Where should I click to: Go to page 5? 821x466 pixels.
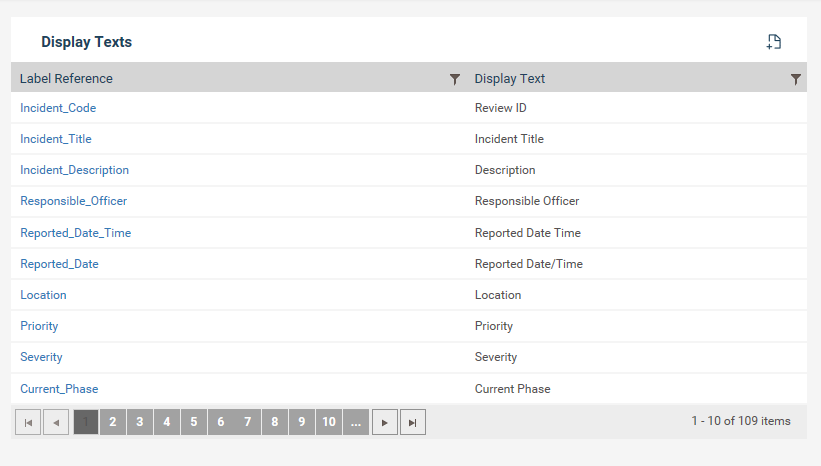tap(194, 422)
